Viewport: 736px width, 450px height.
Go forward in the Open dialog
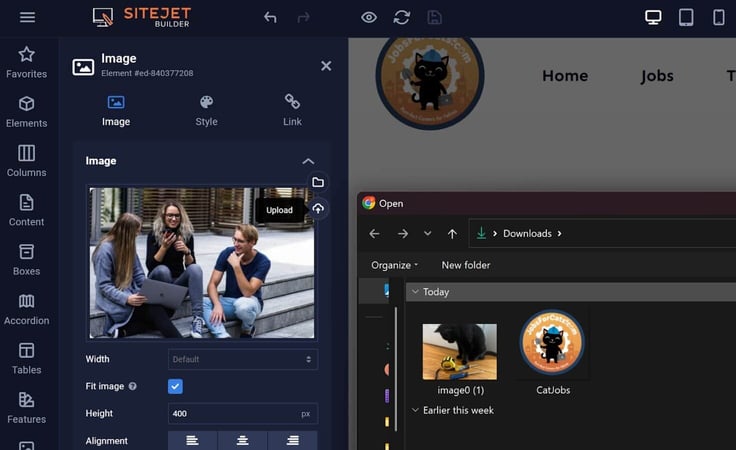[403, 234]
